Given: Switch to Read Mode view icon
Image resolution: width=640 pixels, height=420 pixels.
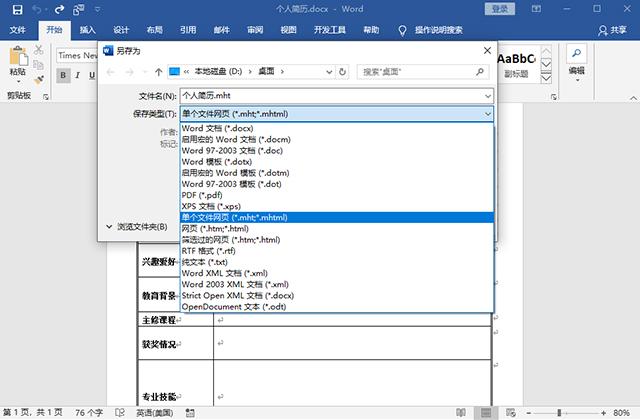Looking at the screenshot, I should 461,413.
